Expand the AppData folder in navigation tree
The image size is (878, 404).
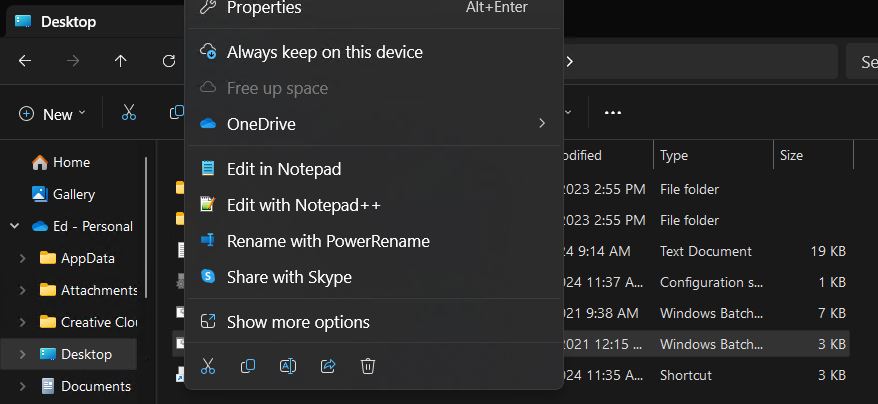pos(22,258)
